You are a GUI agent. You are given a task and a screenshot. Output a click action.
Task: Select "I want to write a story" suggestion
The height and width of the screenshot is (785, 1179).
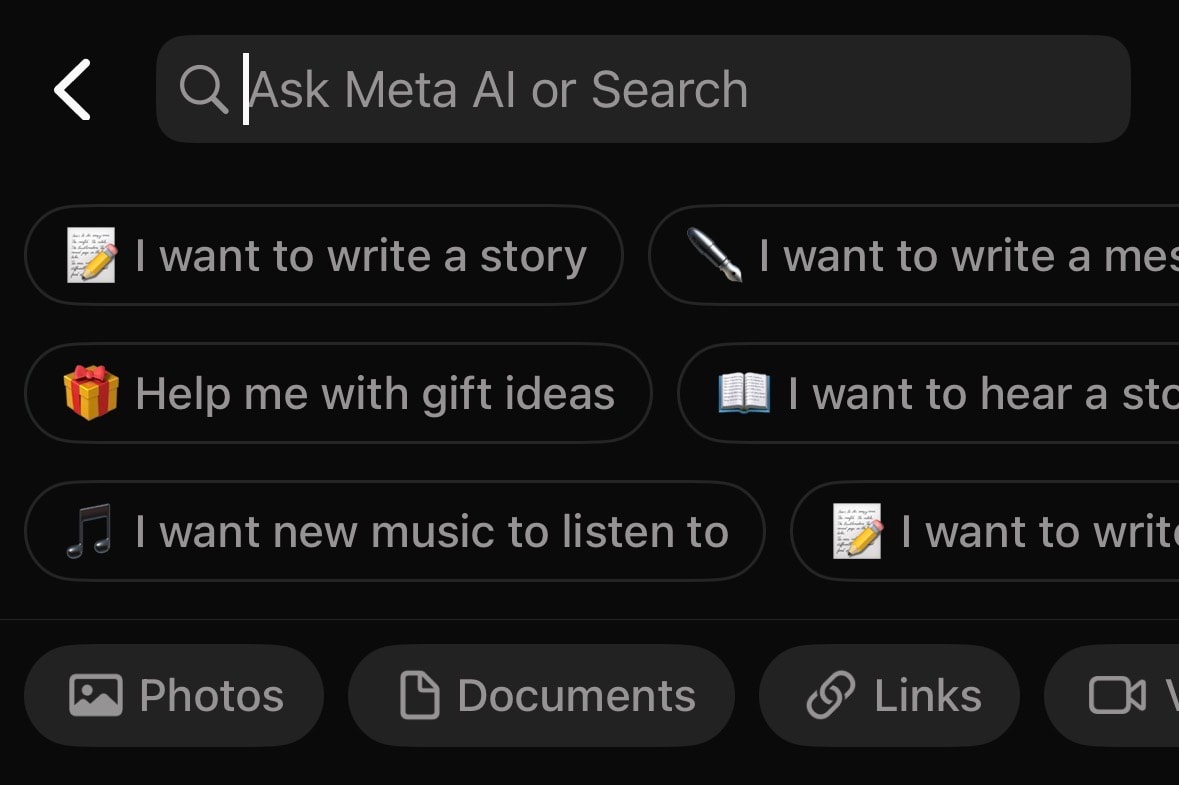324,256
